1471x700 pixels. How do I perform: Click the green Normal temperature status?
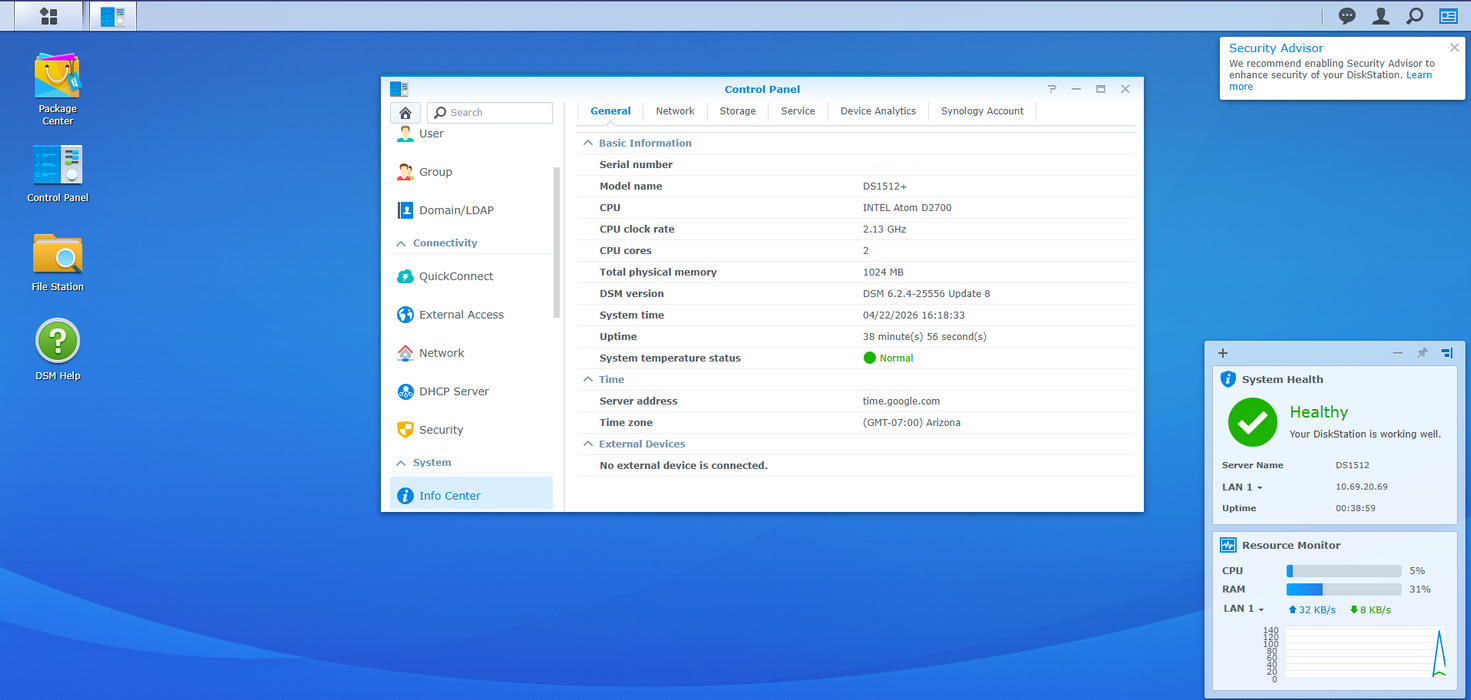point(888,358)
